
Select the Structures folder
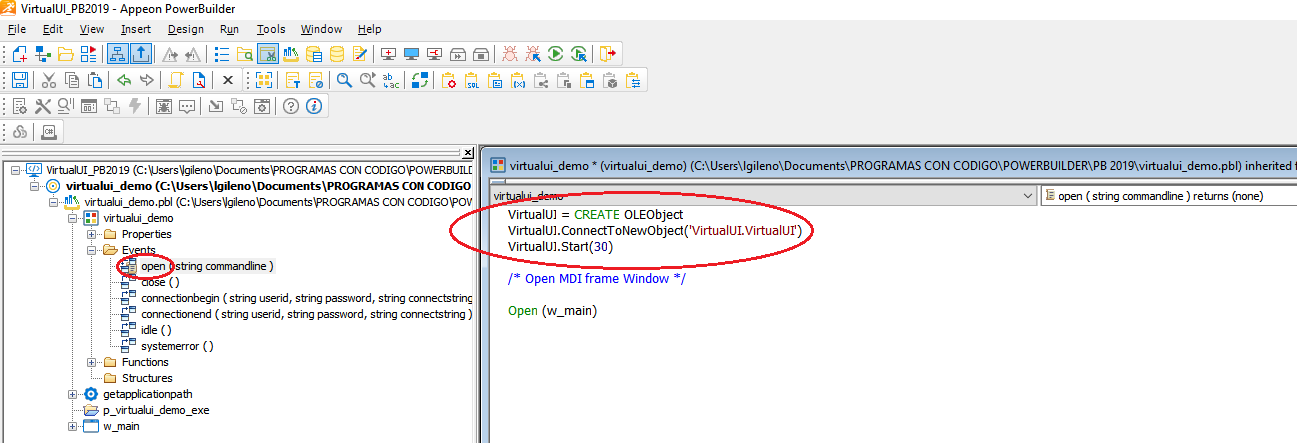[x=147, y=378]
